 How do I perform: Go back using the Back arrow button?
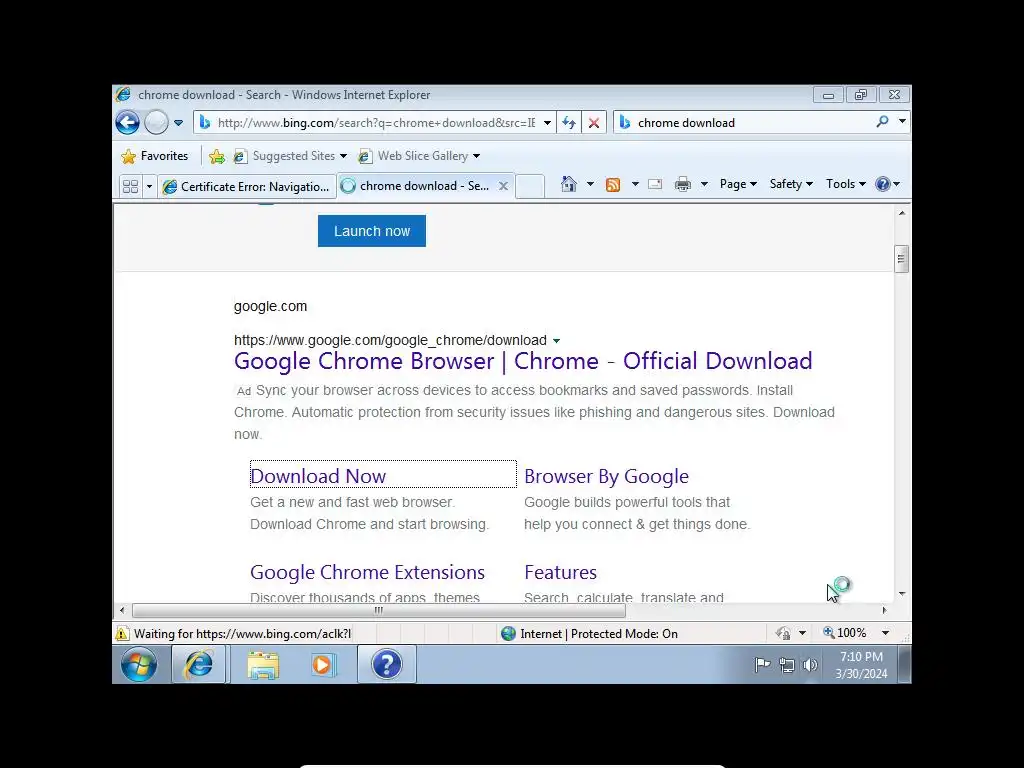point(127,122)
